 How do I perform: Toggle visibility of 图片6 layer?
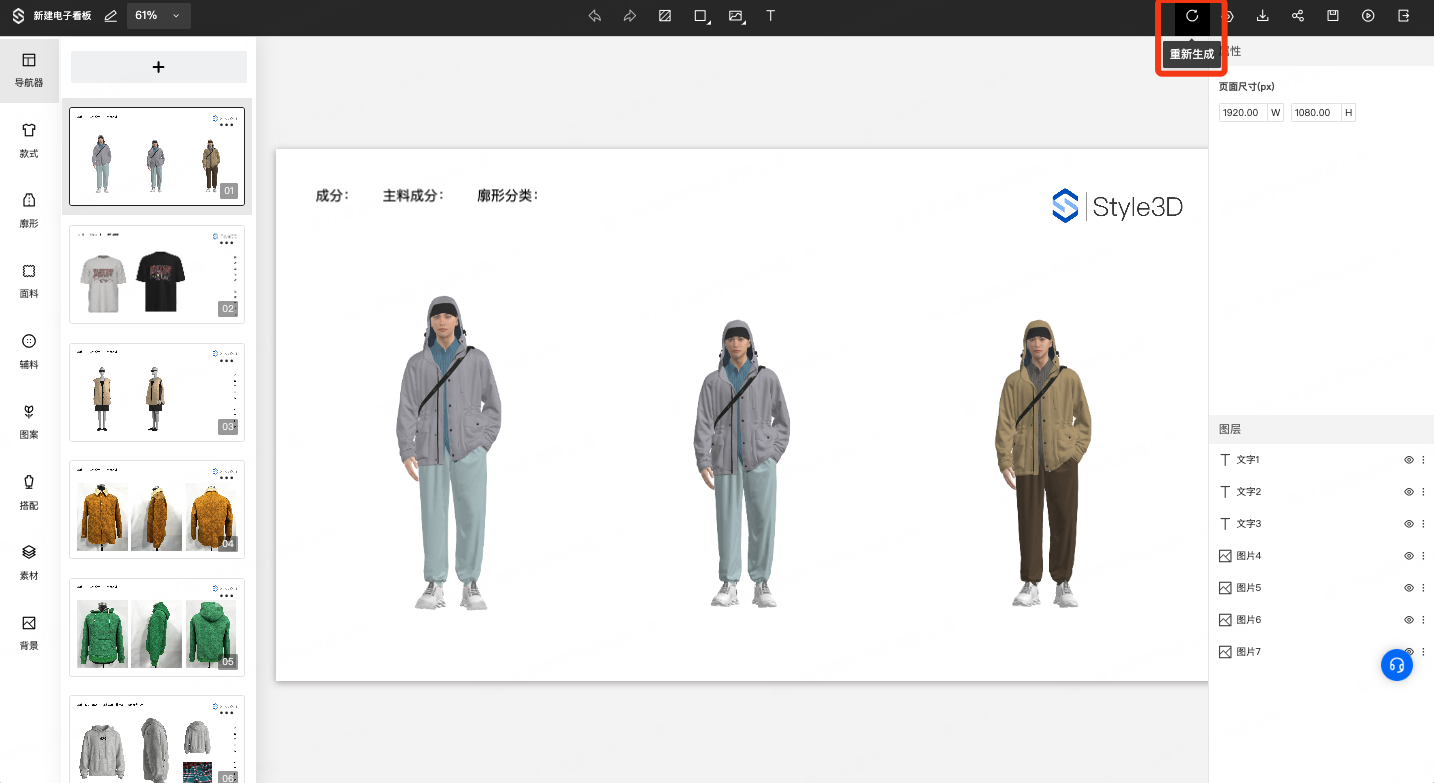click(x=1408, y=620)
